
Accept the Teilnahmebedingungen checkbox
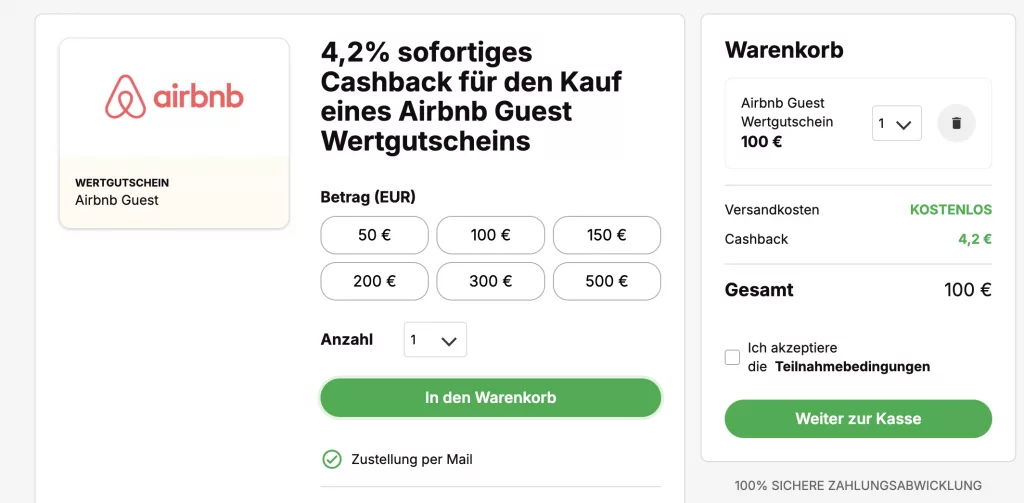click(x=733, y=357)
